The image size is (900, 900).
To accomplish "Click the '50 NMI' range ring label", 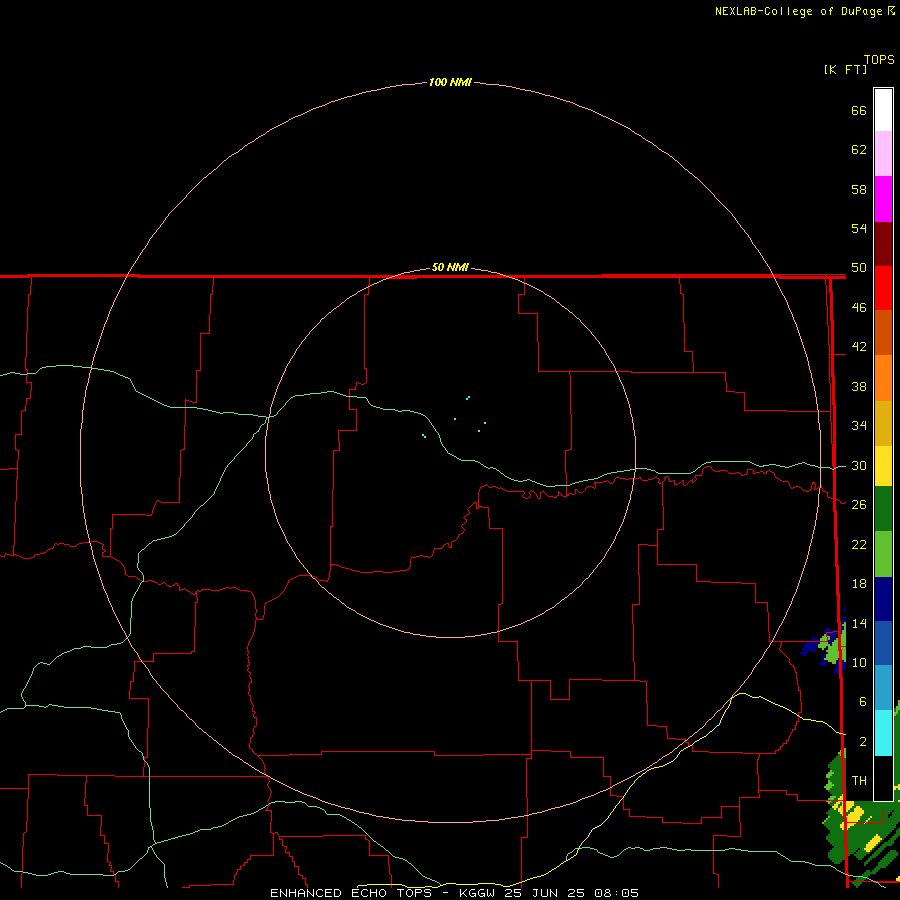I will [450, 267].
